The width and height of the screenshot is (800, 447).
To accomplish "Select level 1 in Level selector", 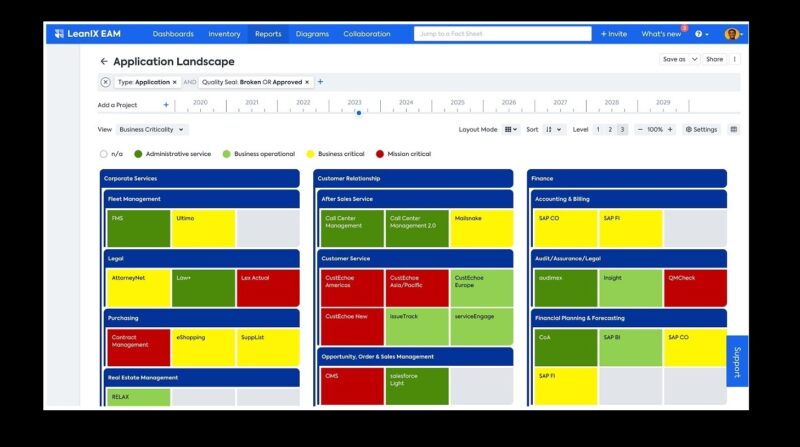I will click(x=598, y=129).
